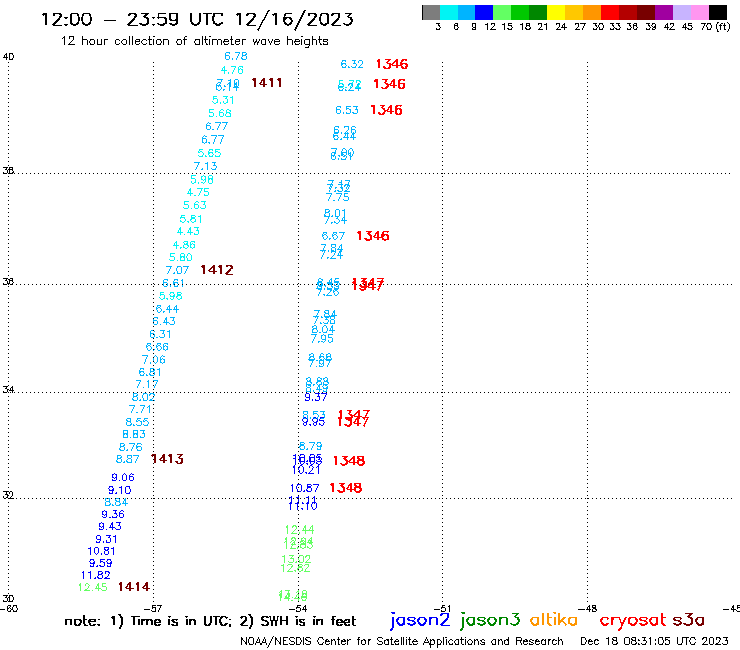Click the green wave height value "12.45"
740x650 pixels.
coord(92,587)
